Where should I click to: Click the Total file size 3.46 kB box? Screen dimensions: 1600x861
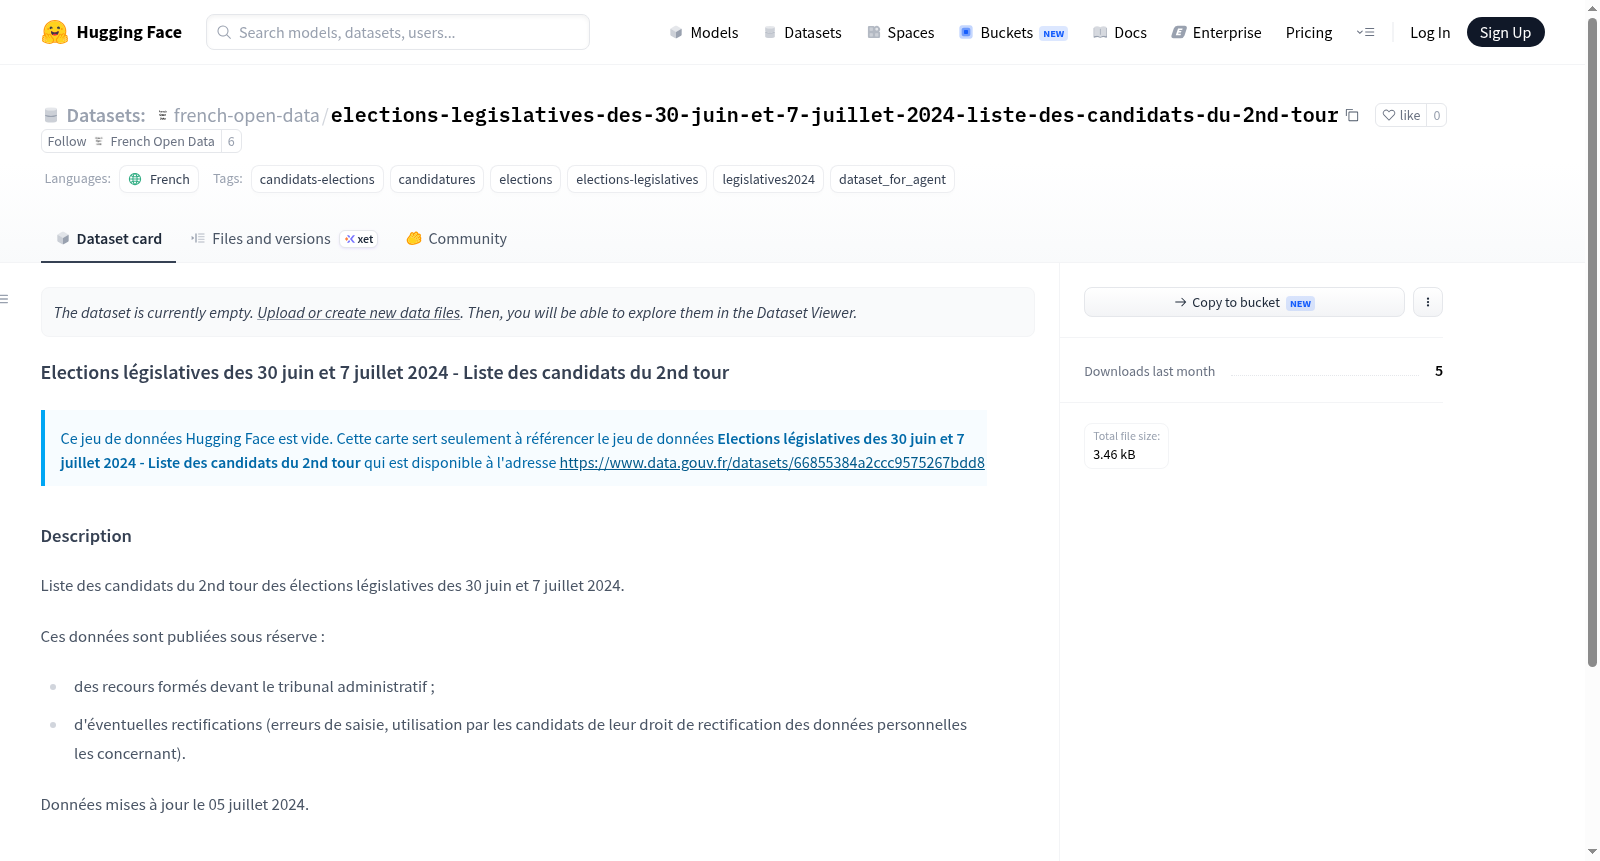coord(1126,446)
